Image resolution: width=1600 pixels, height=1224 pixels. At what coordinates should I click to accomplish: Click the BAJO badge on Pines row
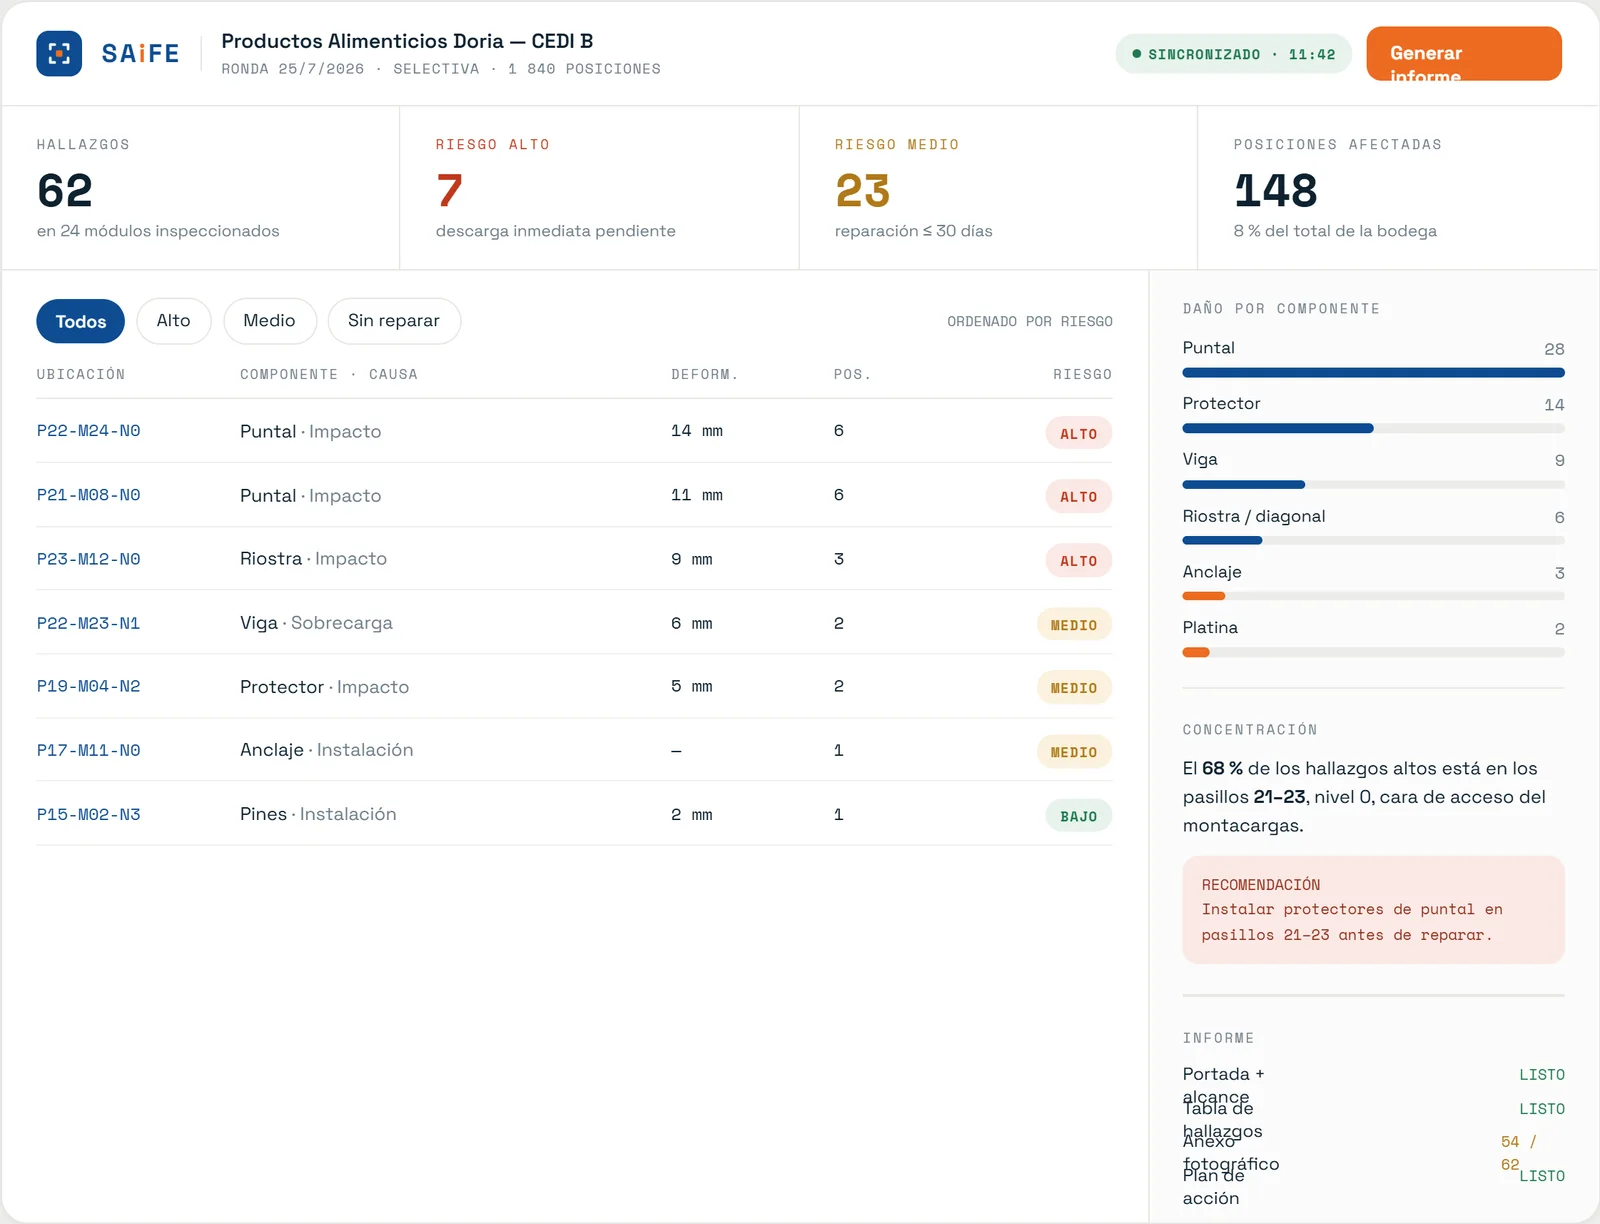(x=1079, y=816)
